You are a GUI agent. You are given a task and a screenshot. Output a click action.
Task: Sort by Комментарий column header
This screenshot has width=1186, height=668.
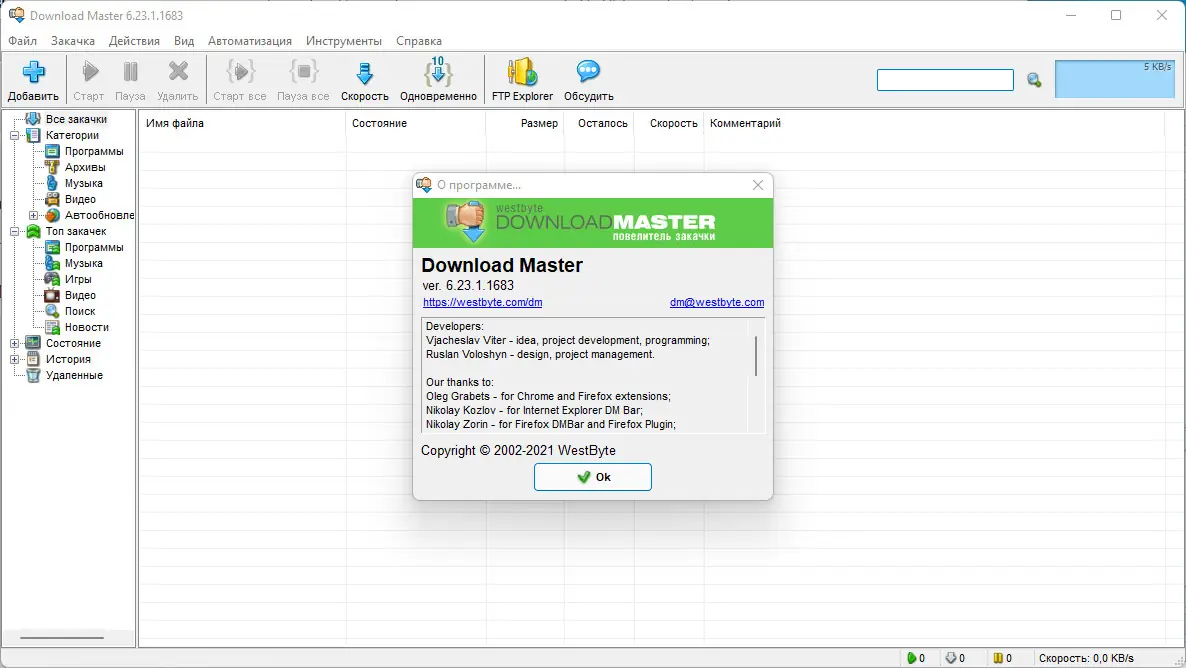(x=745, y=123)
